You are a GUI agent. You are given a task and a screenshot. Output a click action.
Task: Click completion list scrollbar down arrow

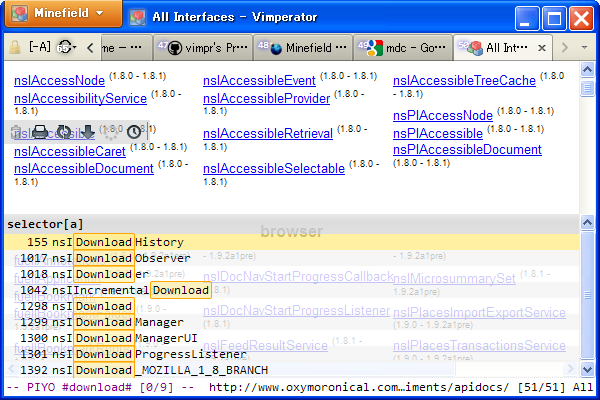587,369
